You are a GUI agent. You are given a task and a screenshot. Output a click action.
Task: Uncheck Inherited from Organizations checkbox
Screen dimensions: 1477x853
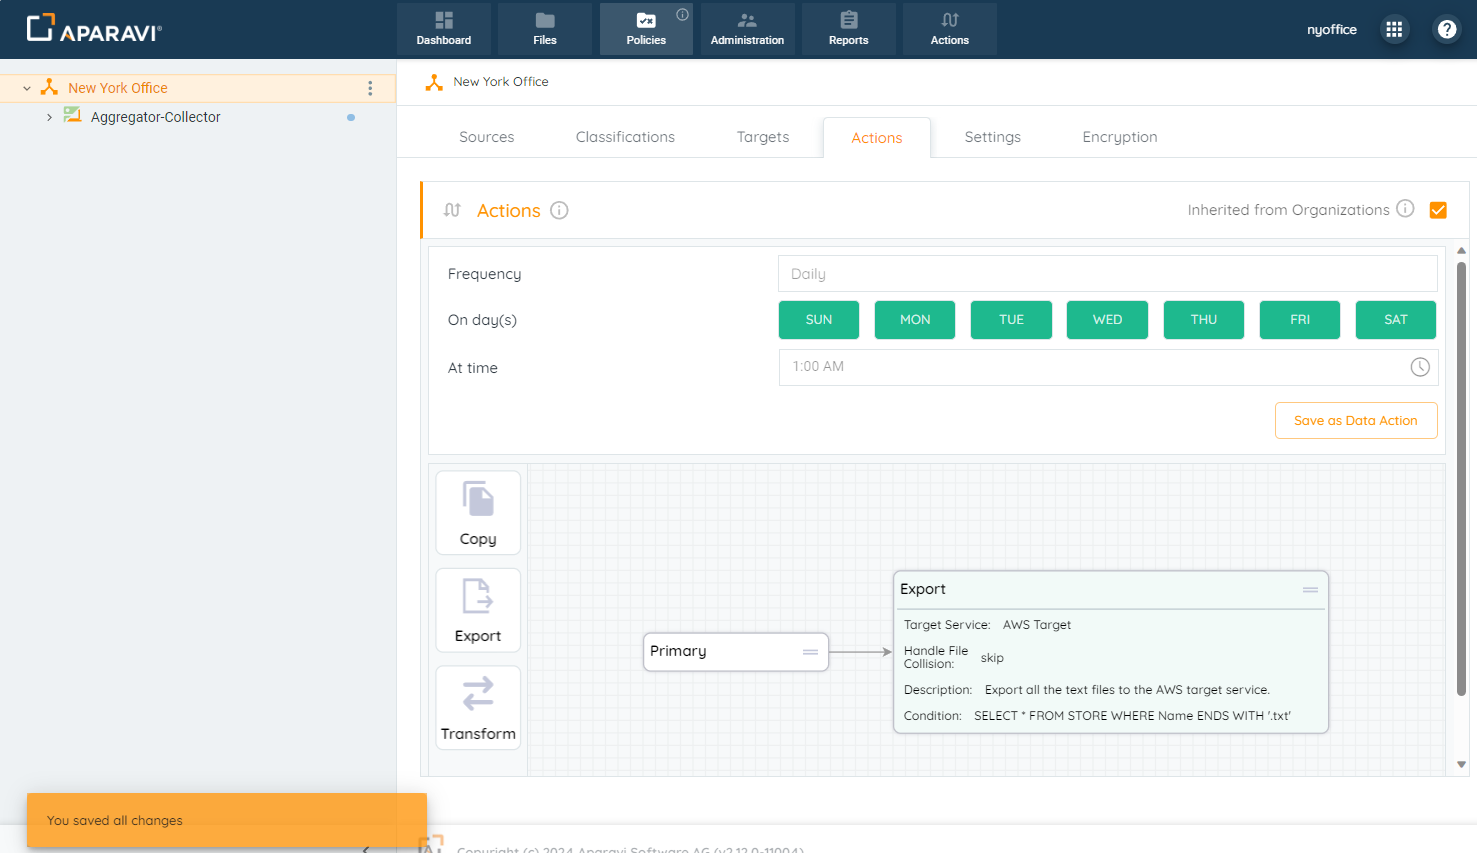(x=1438, y=210)
